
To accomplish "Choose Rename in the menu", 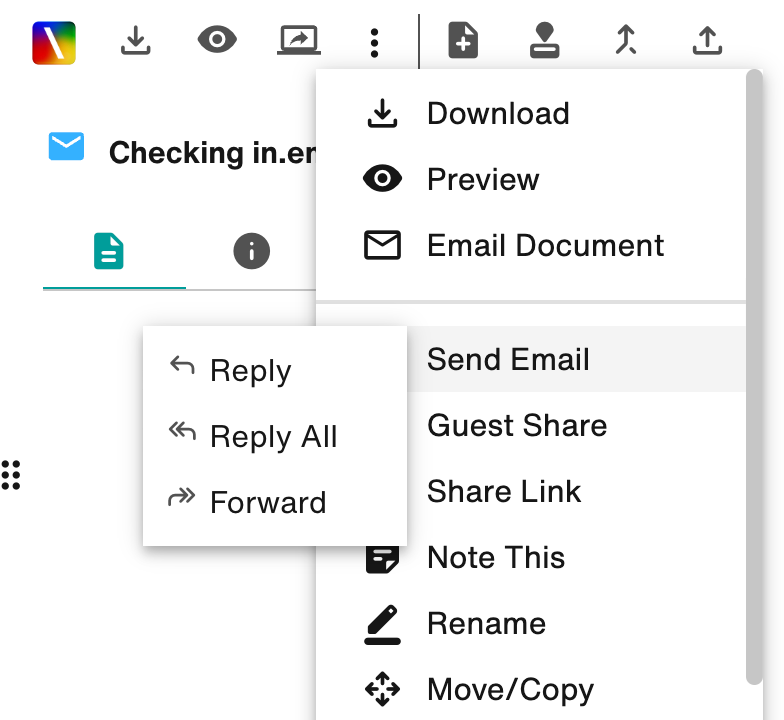I will (530, 623).
